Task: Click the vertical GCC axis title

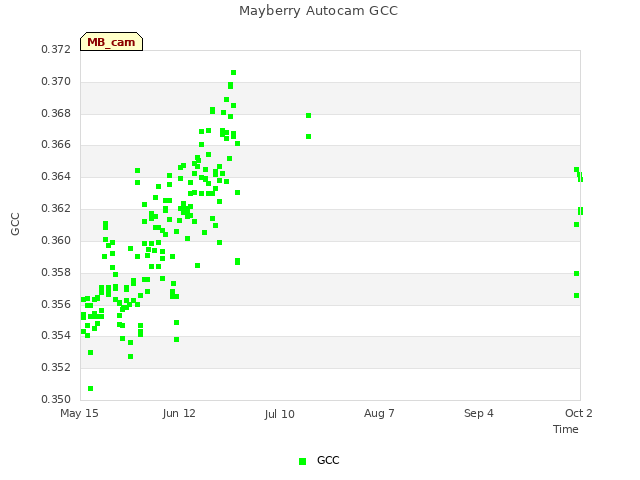Action: (15, 224)
